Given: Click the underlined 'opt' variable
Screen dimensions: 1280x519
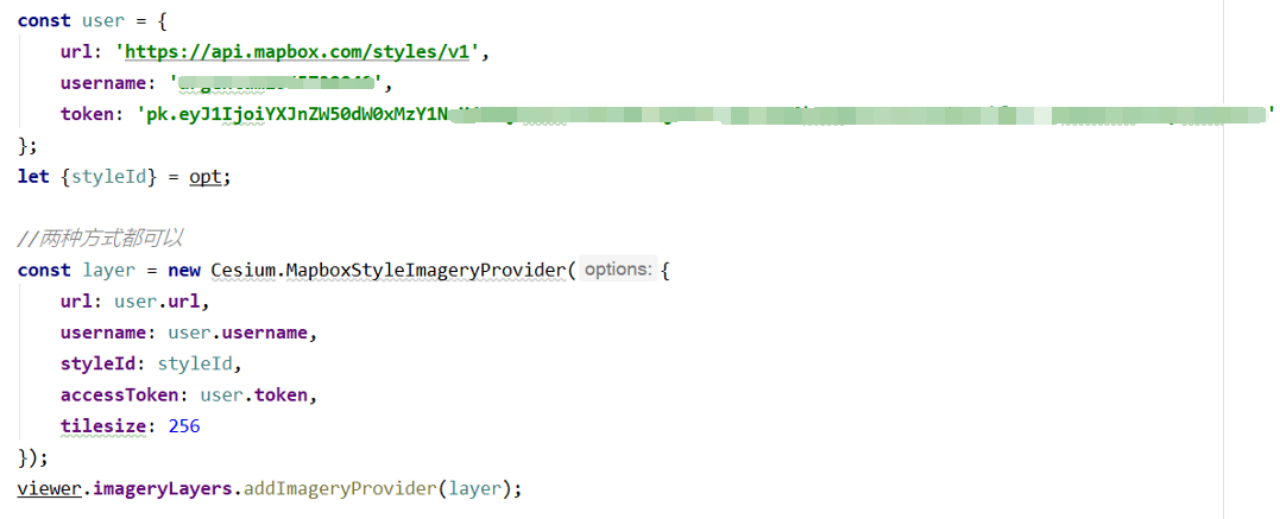Looking at the screenshot, I should pos(205,177).
